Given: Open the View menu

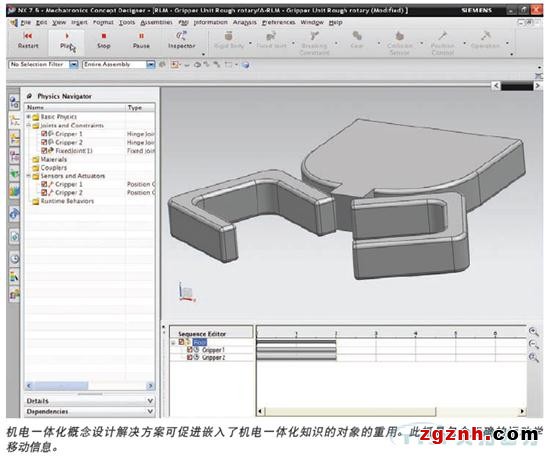Looking at the screenshot, I should pyautogui.click(x=59, y=22).
